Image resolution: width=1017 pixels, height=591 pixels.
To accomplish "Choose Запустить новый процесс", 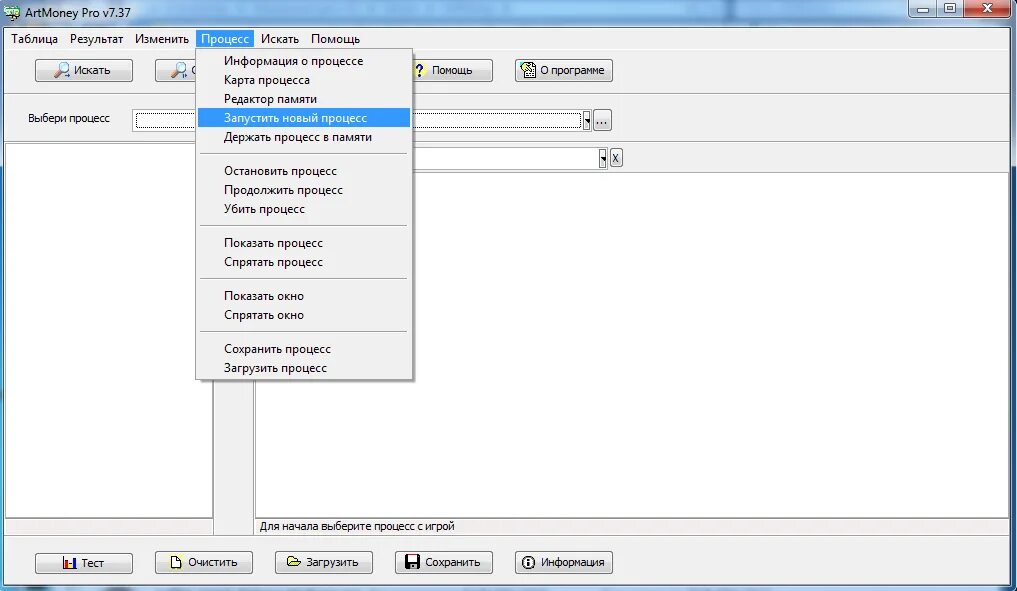I will (304, 118).
